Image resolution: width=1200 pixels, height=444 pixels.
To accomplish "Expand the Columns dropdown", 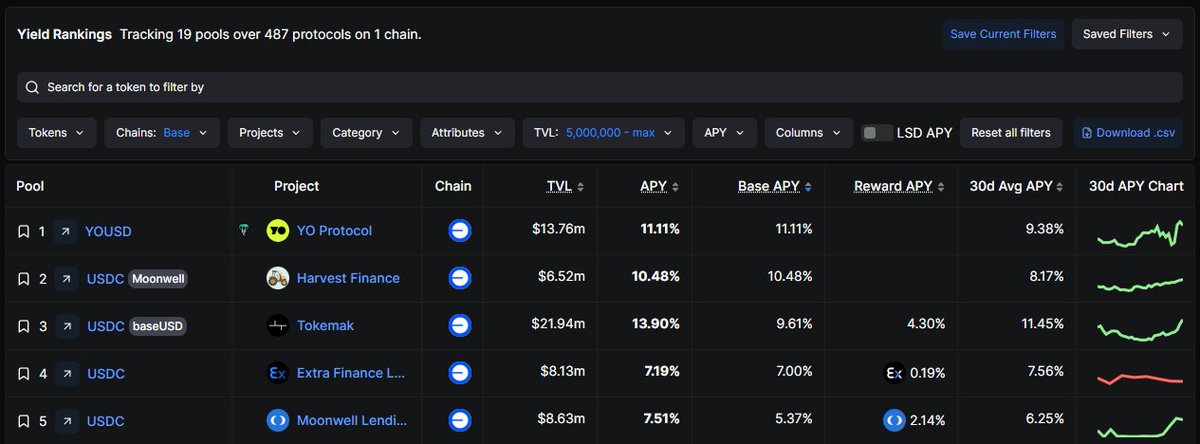I will [808, 132].
